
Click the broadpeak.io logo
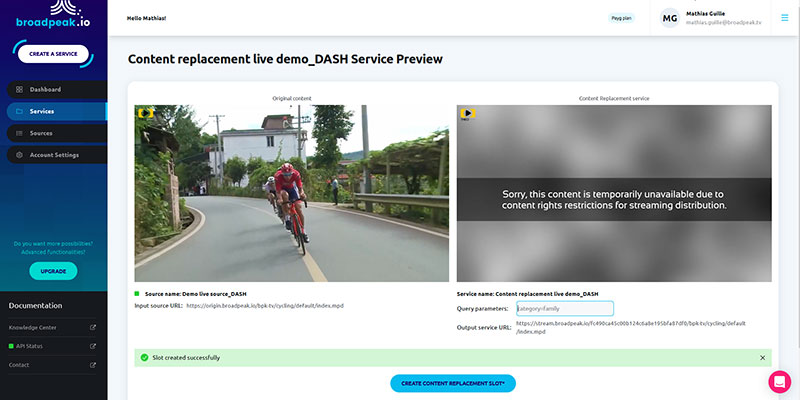53,17
